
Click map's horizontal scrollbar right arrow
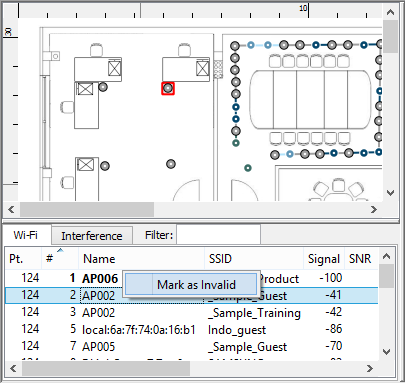coord(374,209)
